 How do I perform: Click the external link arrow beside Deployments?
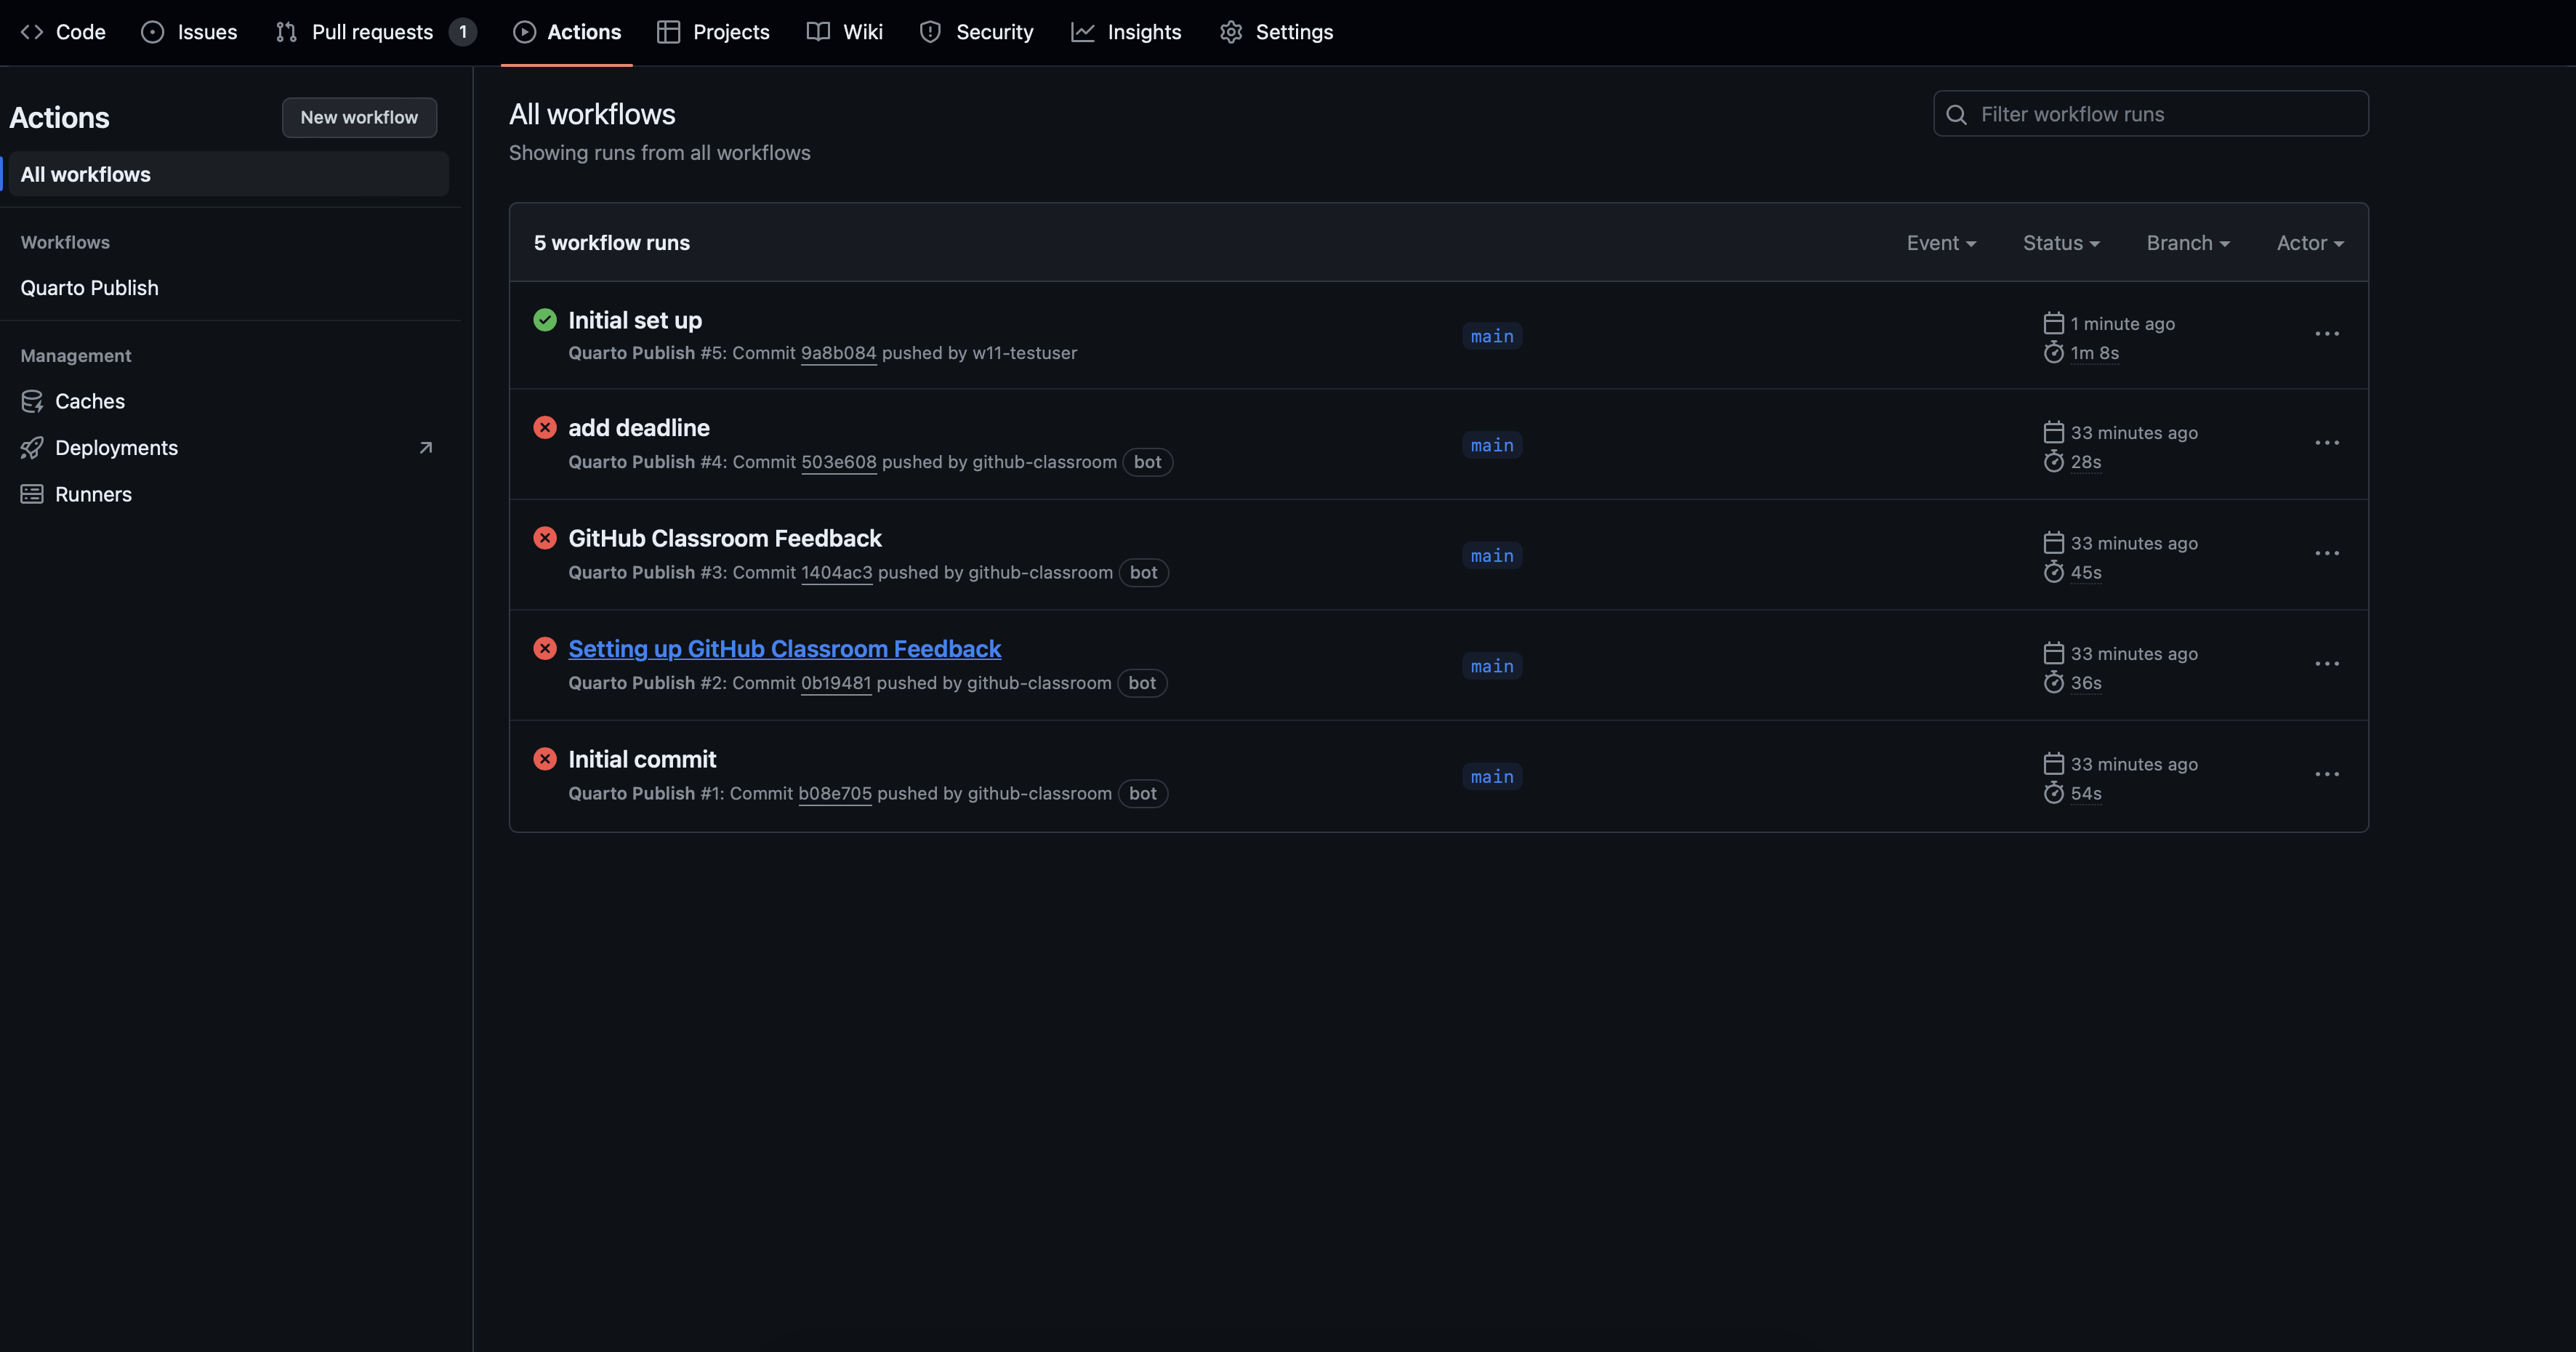426,448
